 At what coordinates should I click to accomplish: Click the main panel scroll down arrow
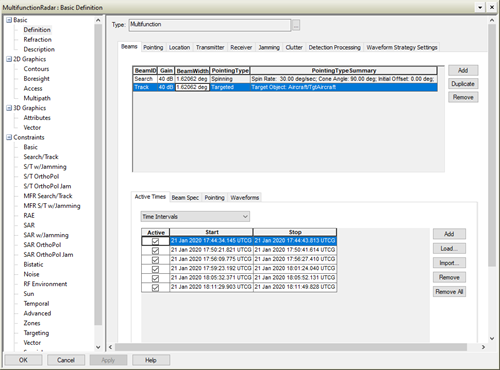point(492,339)
